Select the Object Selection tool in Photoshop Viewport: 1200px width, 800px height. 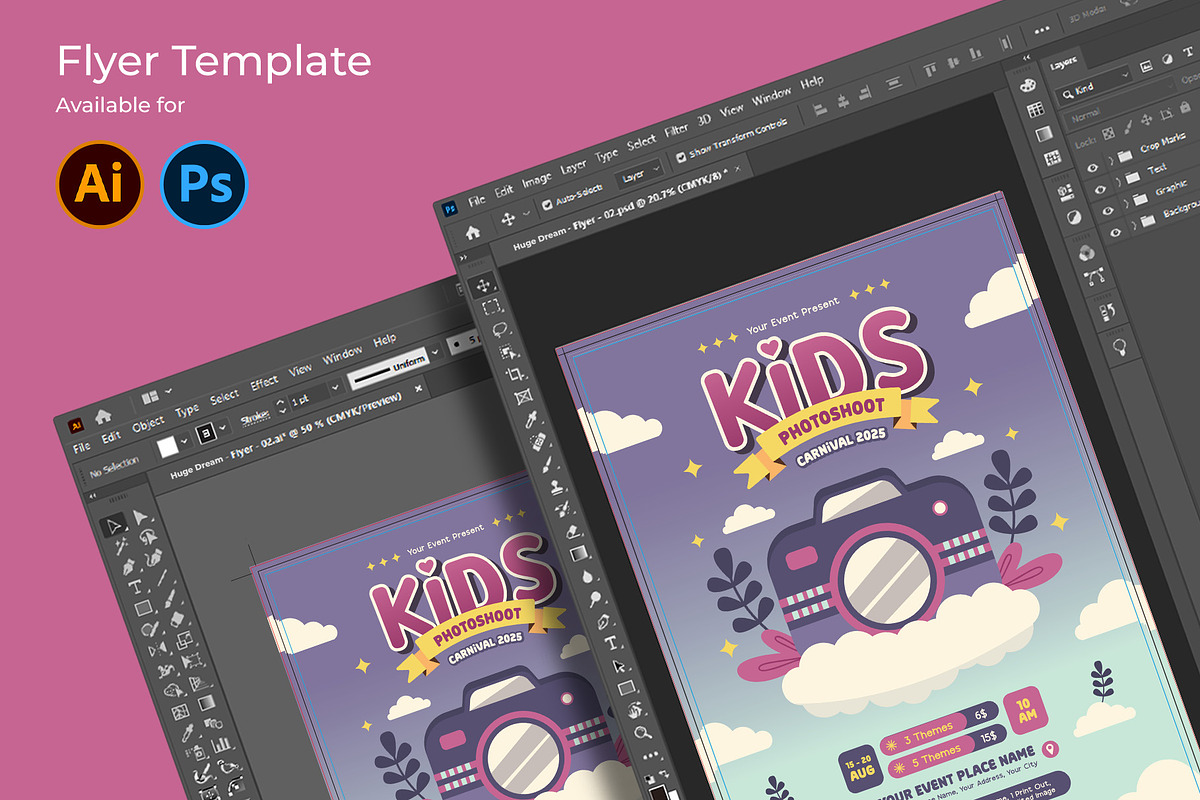pos(508,351)
